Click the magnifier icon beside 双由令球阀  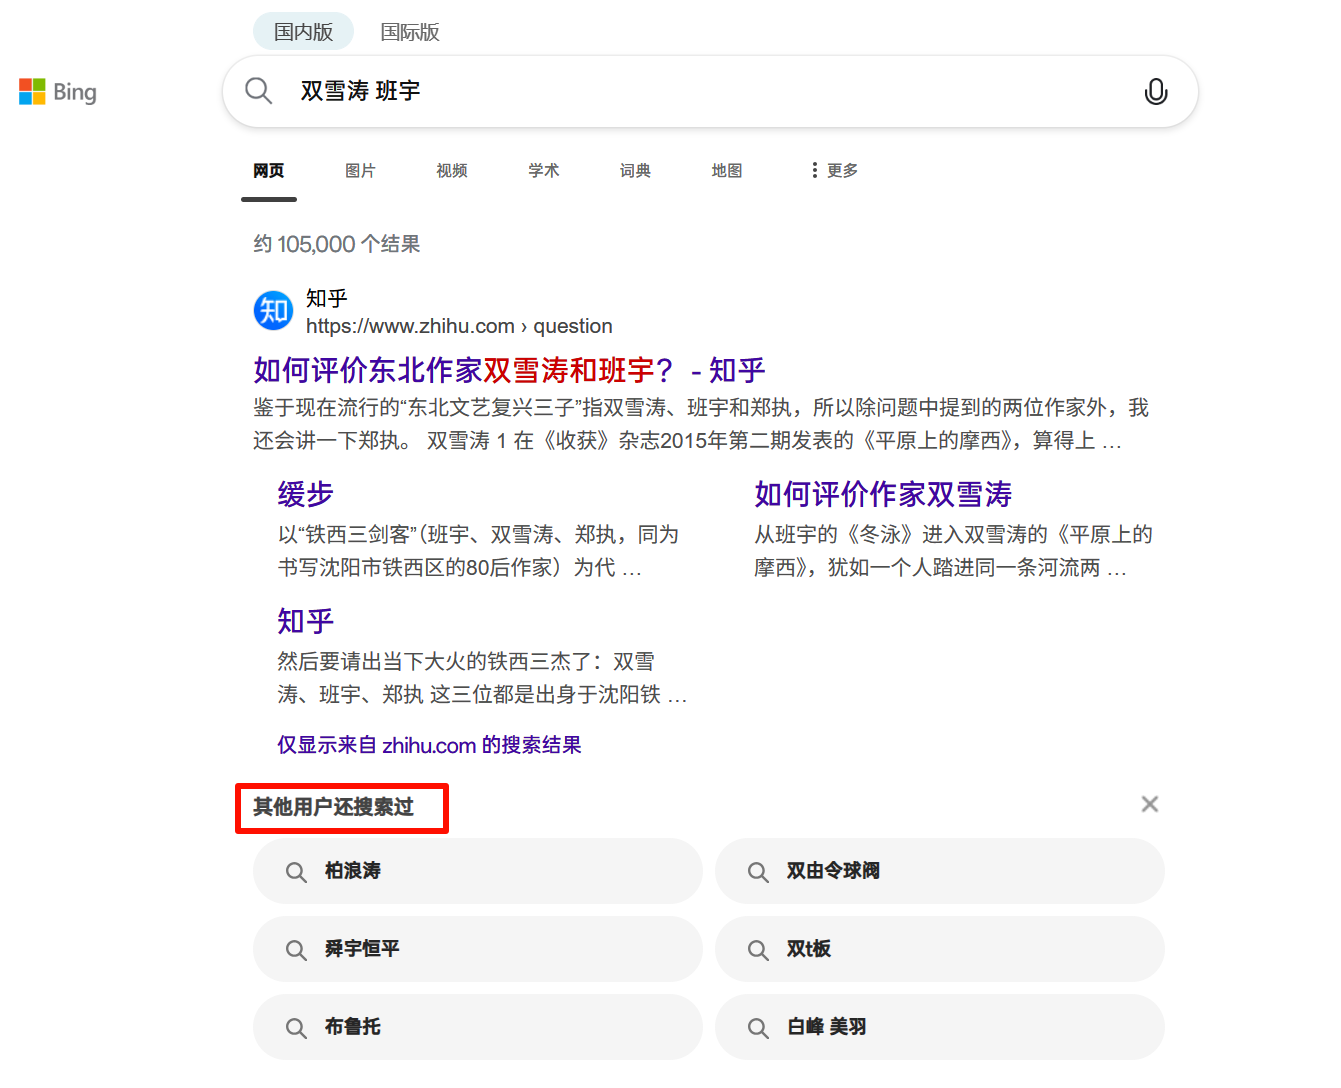(758, 872)
